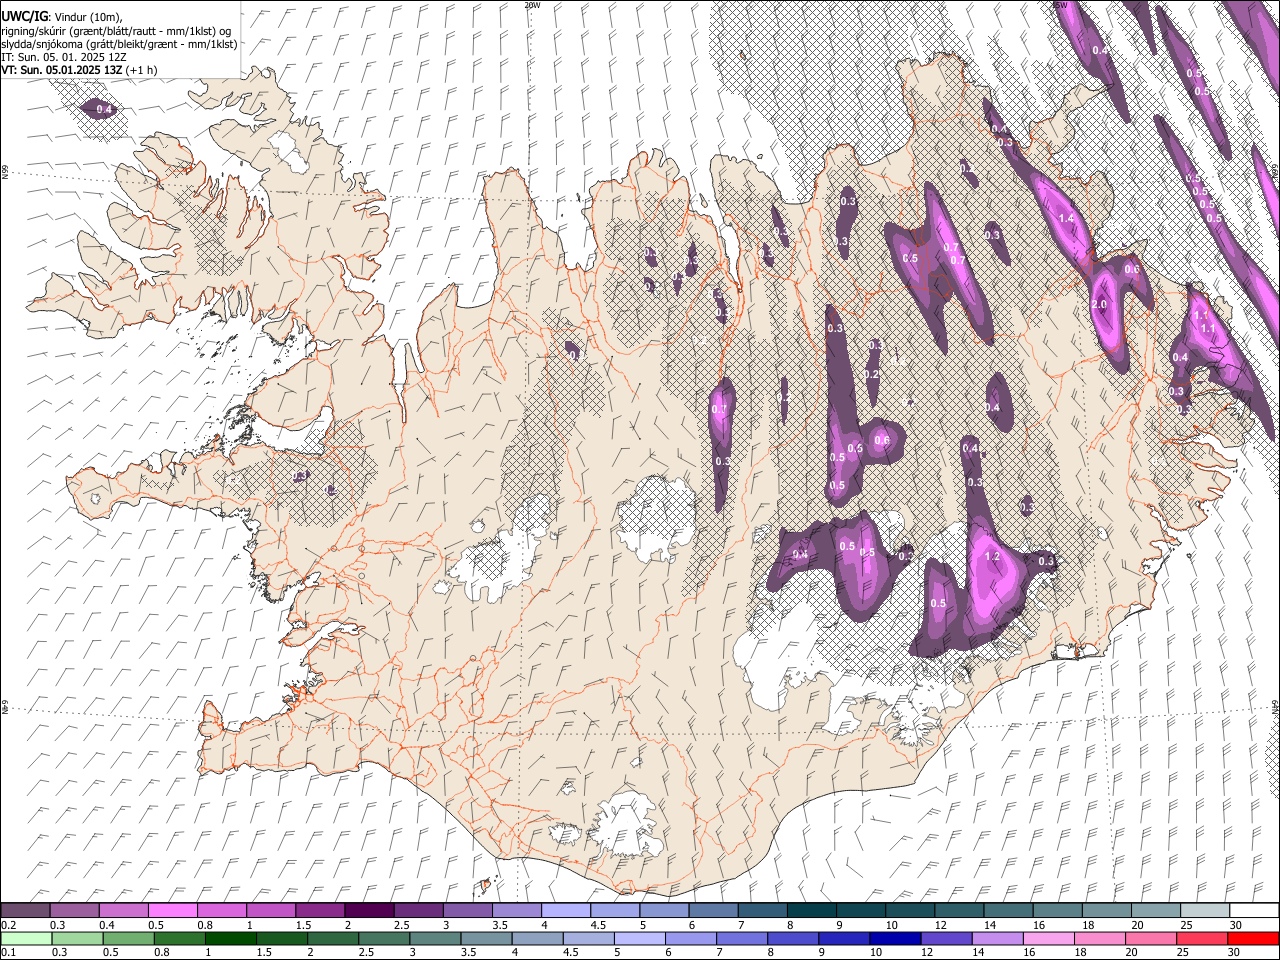
Task: Pick bright pink upper legend swatch starting at 0.5
Action: [172, 911]
